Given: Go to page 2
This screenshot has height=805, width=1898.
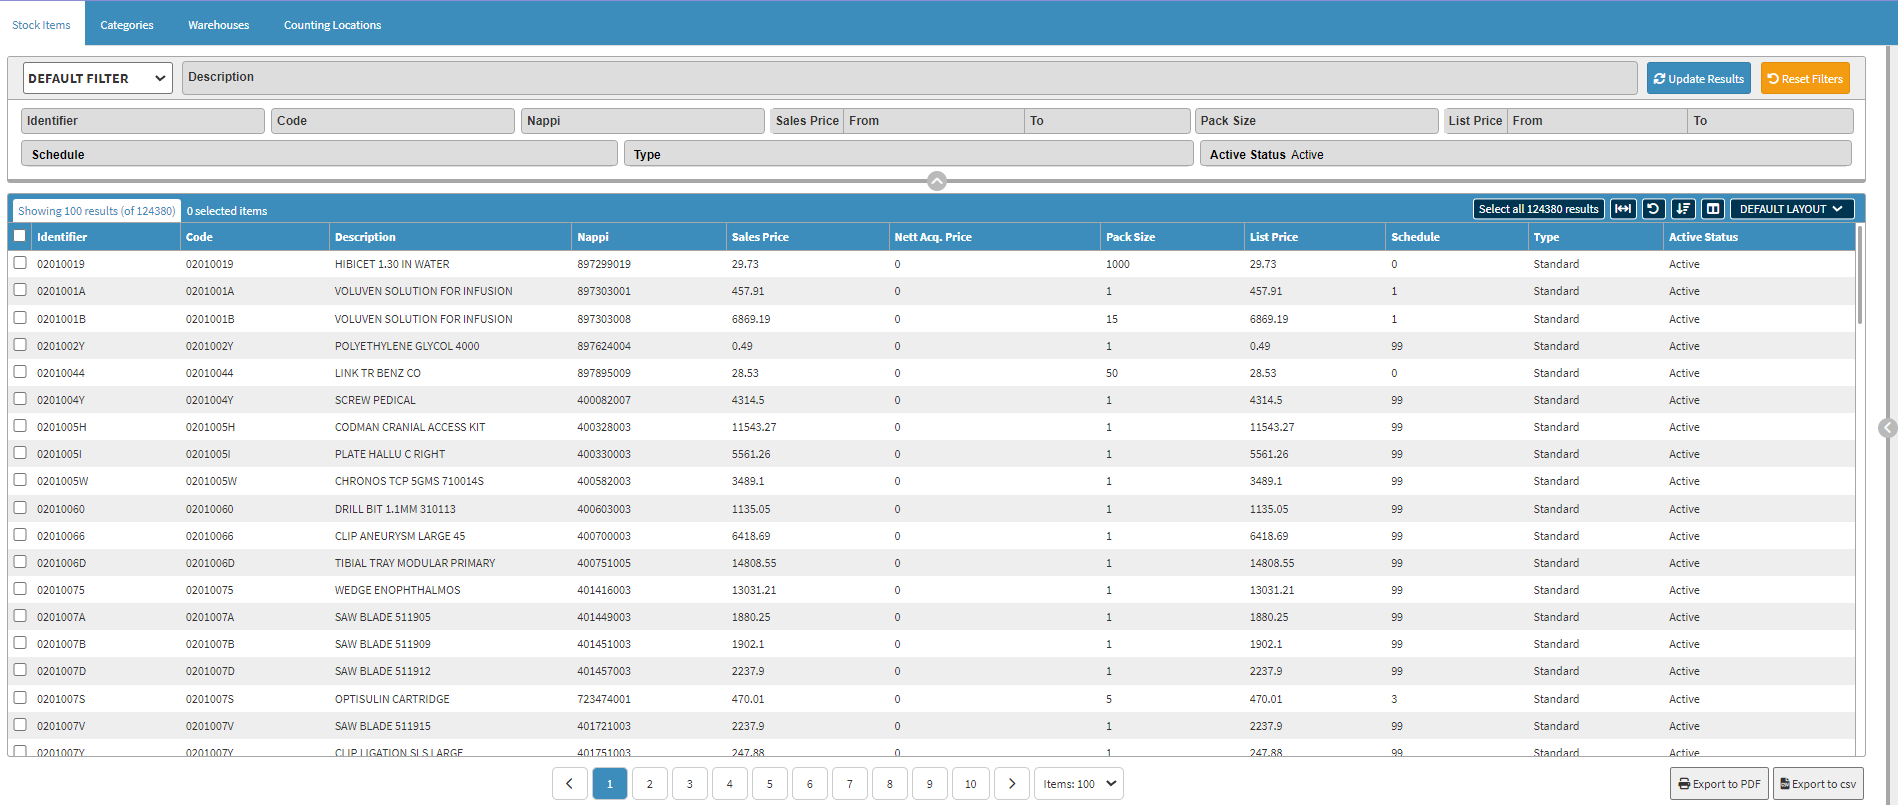Looking at the screenshot, I should [x=649, y=784].
